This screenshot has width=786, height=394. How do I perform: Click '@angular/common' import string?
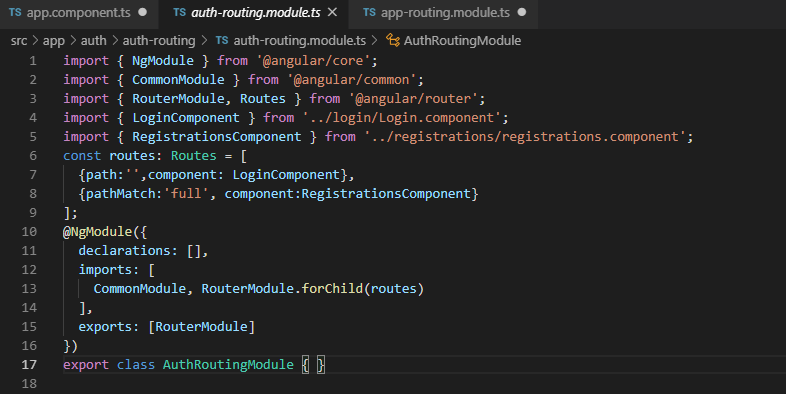point(351,80)
